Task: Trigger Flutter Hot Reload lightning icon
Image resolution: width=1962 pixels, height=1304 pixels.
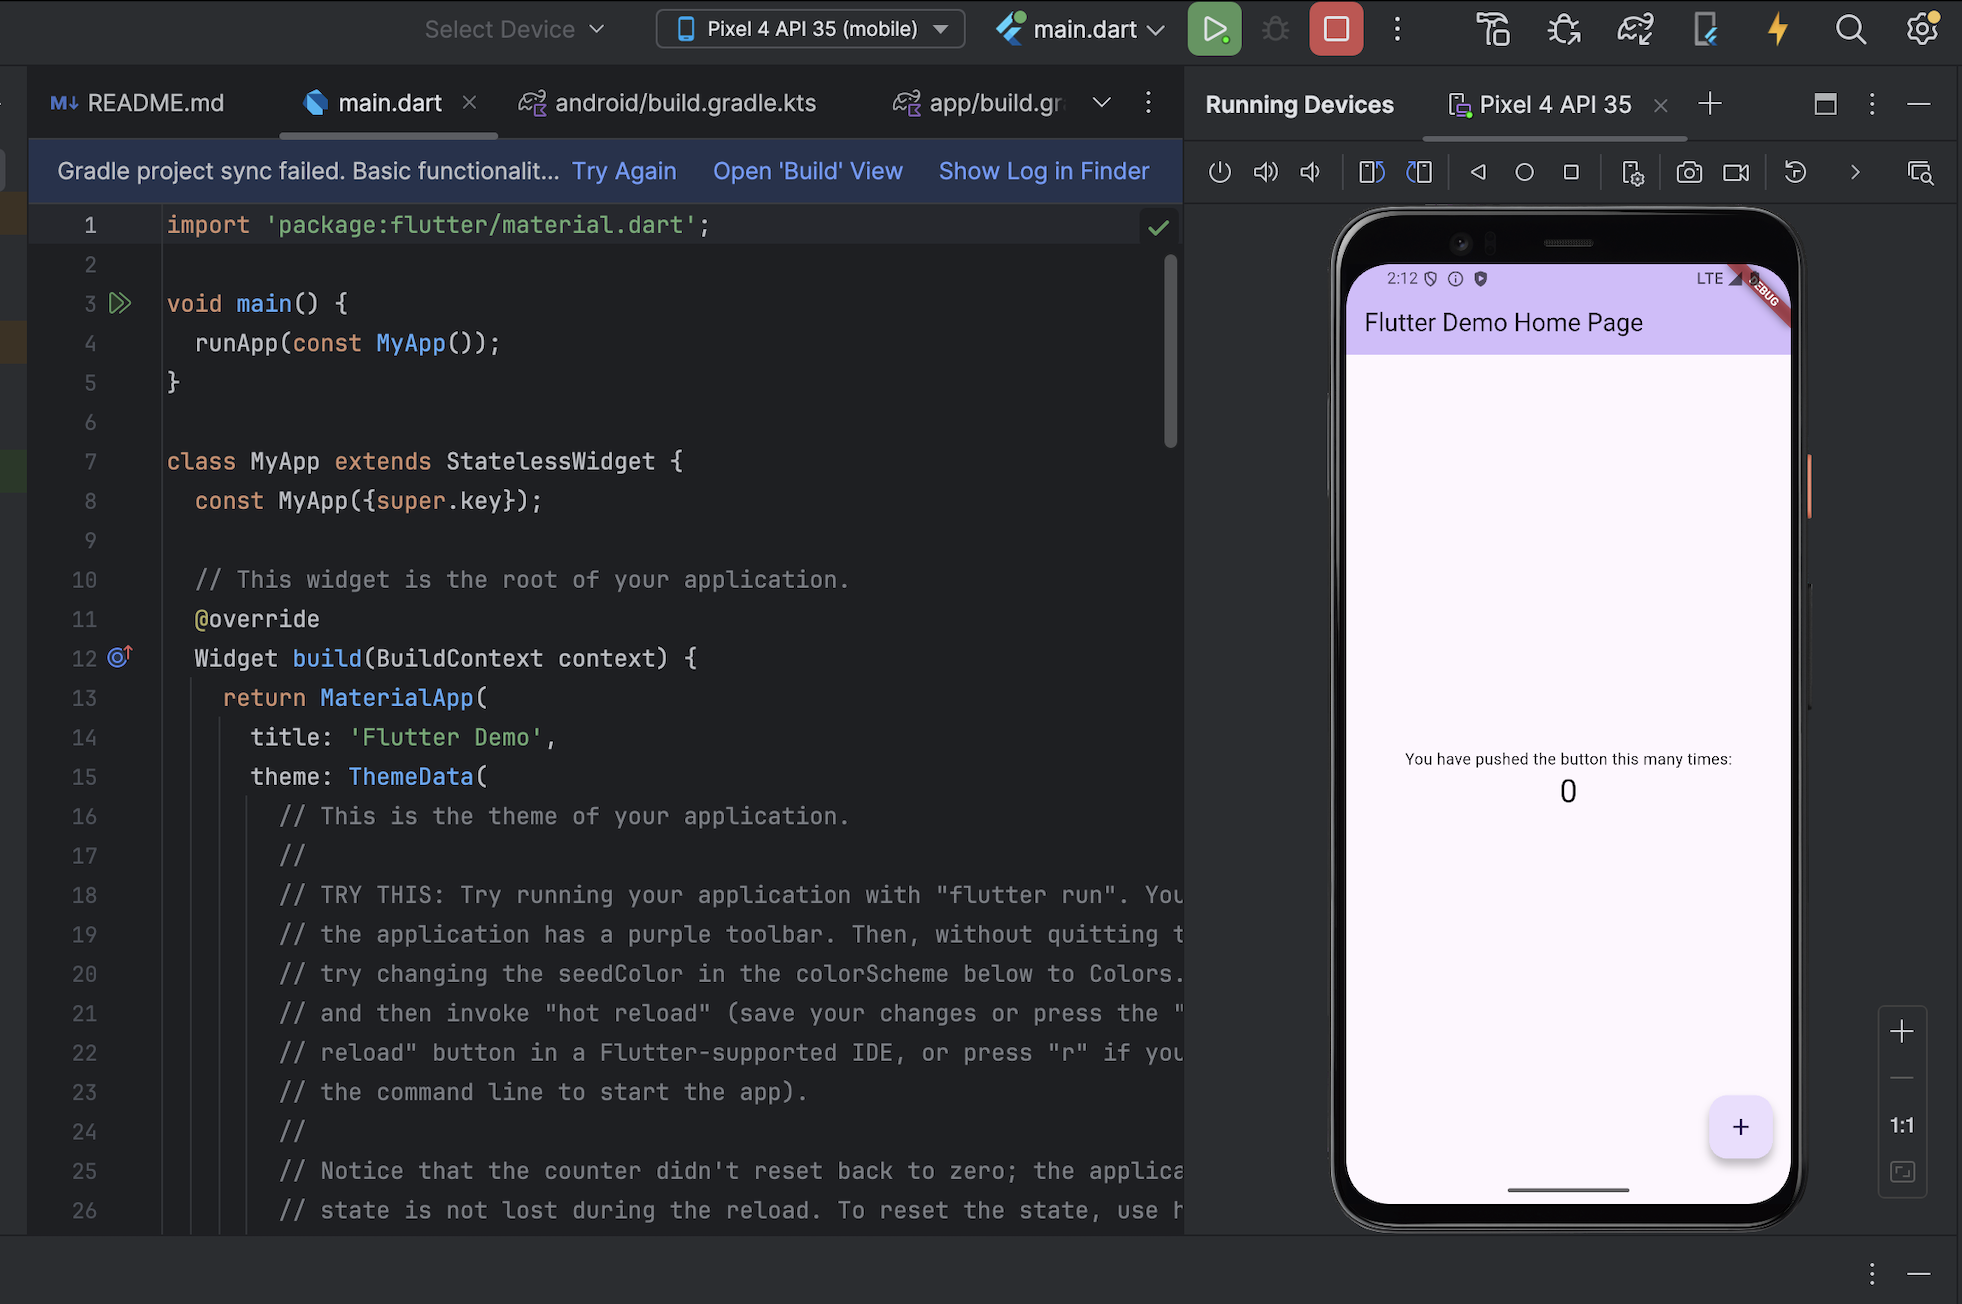Action: (x=1777, y=29)
